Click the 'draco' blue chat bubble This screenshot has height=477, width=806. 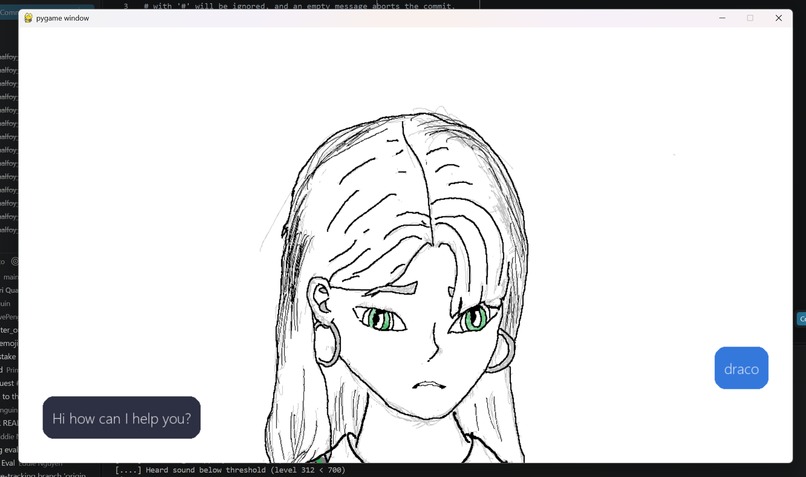pos(741,368)
